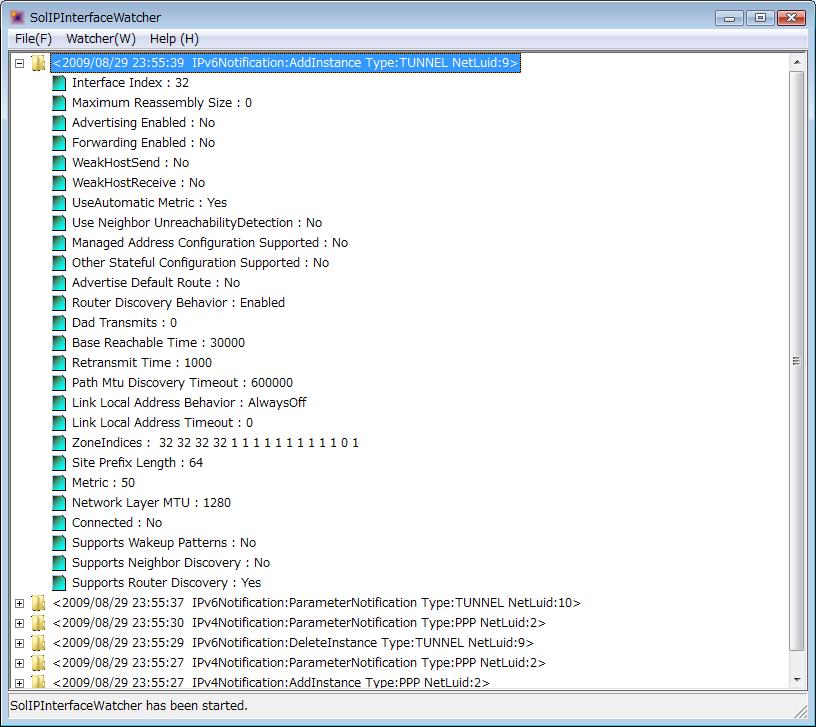Select 'Router Discovery Behavior : Enabled' row
Image resolution: width=816 pixels, height=727 pixels.
(178, 302)
